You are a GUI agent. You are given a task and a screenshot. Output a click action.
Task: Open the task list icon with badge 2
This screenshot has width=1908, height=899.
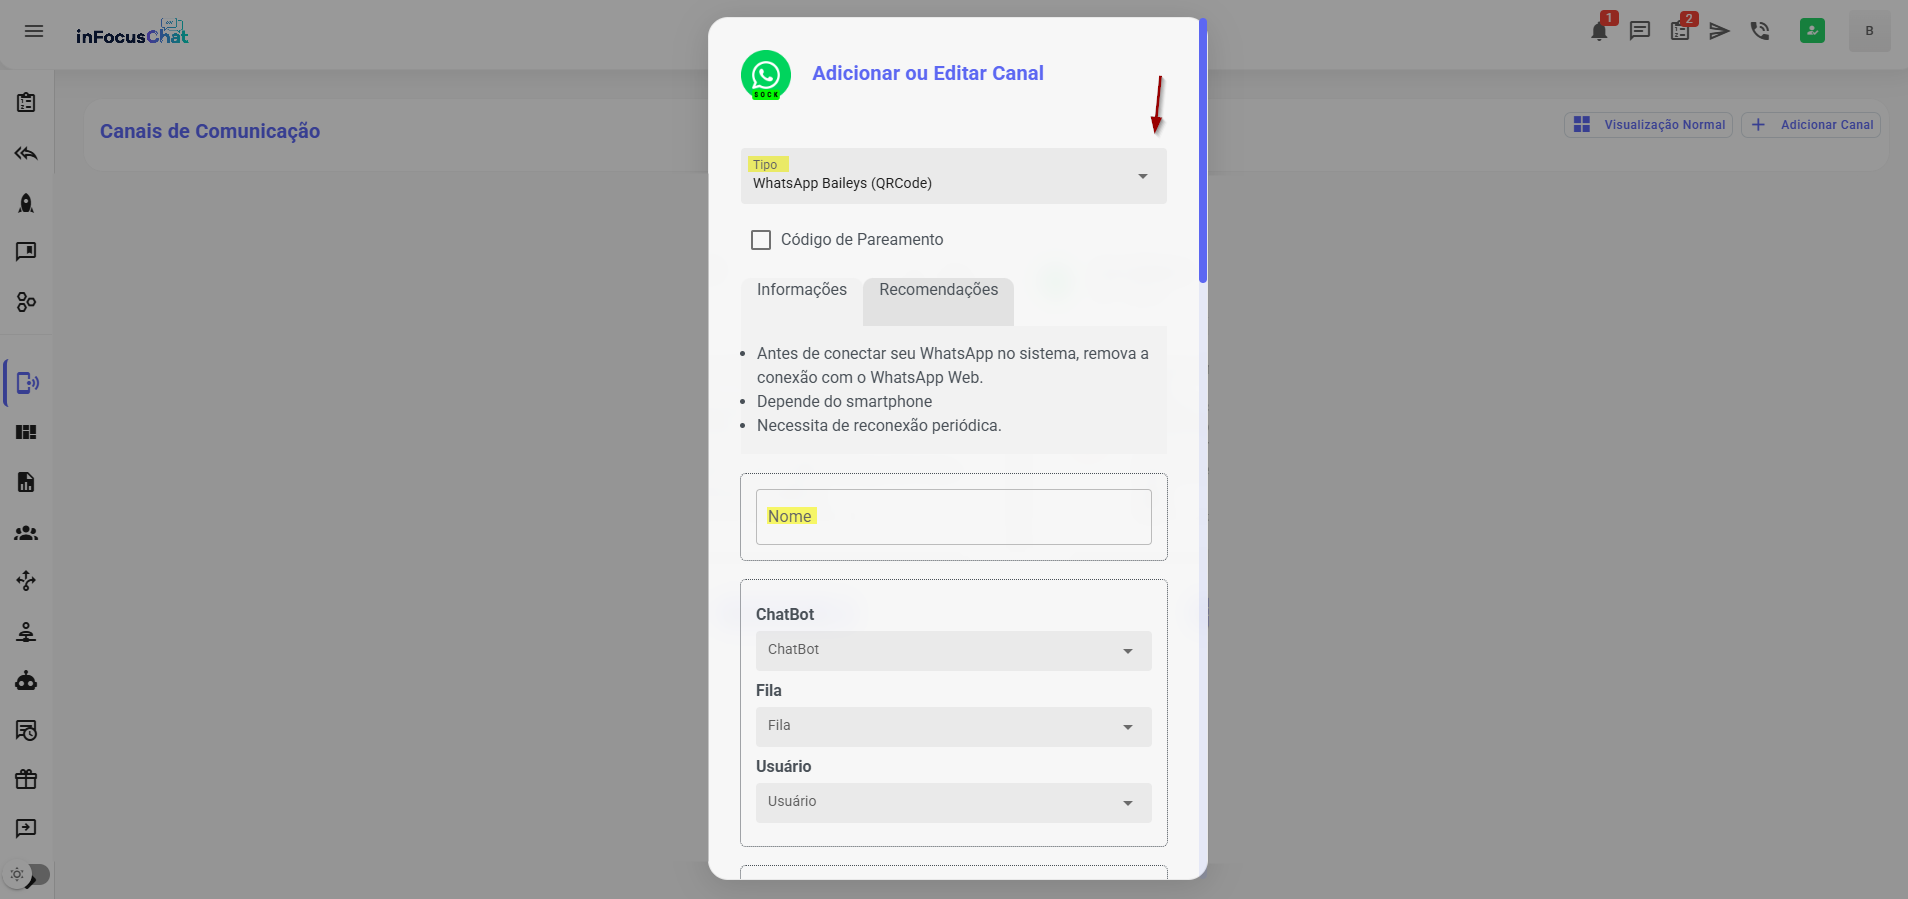pos(1680,31)
